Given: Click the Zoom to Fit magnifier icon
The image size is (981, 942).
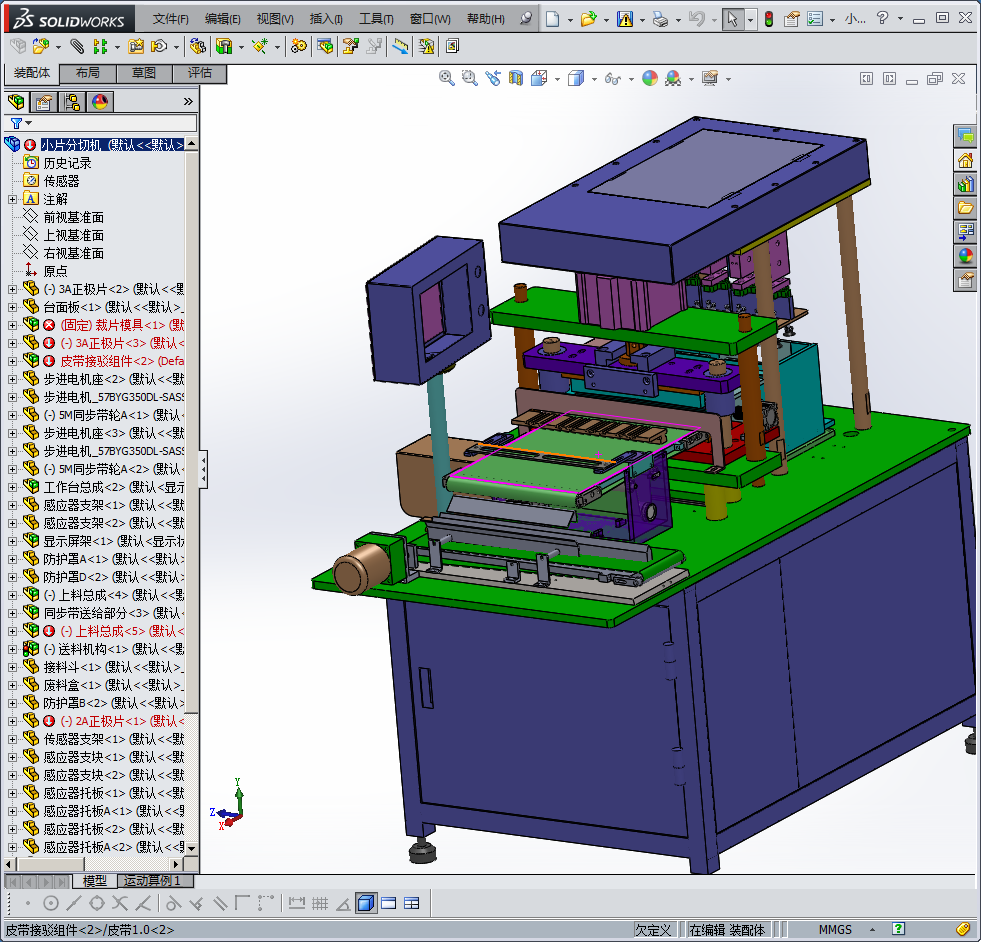Looking at the screenshot, I should pyautogui.click(x=447, y=78).
